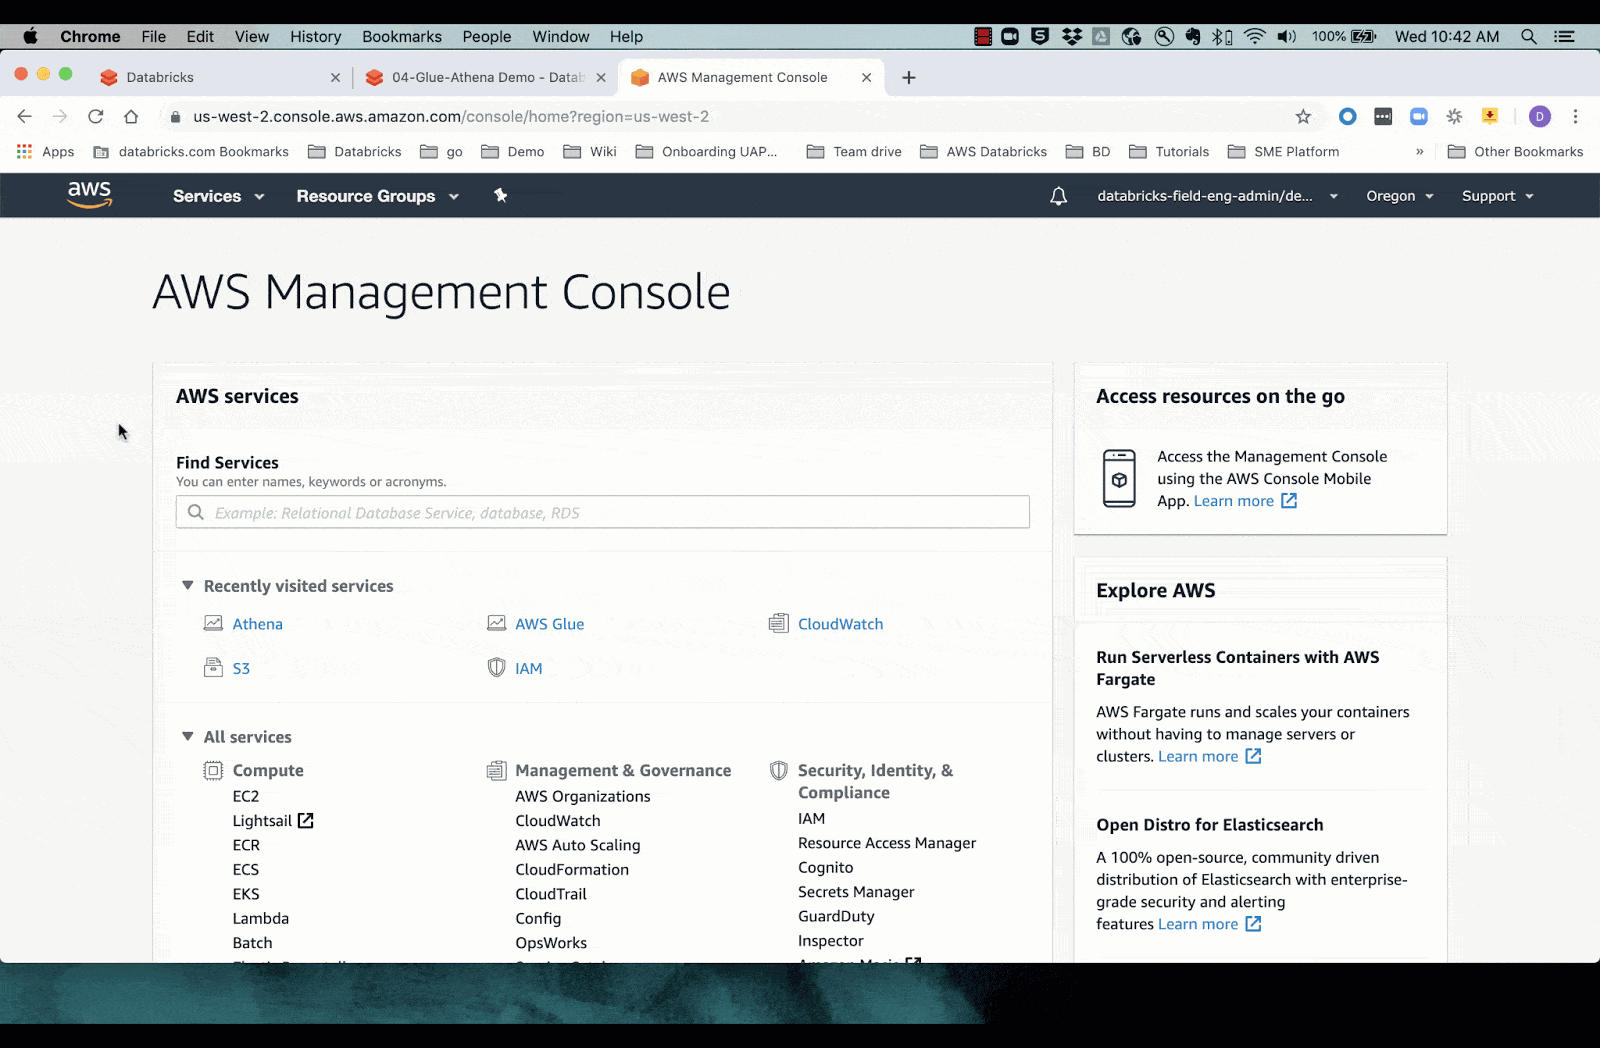Open the notifications bell icon
The image size is (1600, 1048).
1058,196
